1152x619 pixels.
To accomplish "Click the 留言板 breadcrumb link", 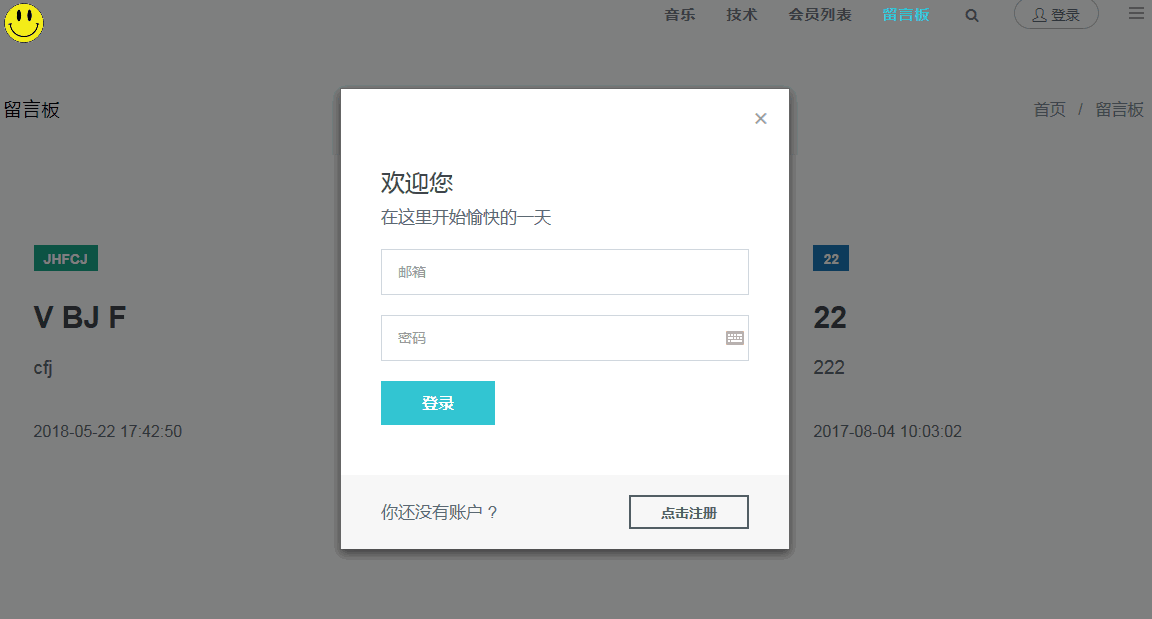I will pyautogui.click(x=1120, y=110).
